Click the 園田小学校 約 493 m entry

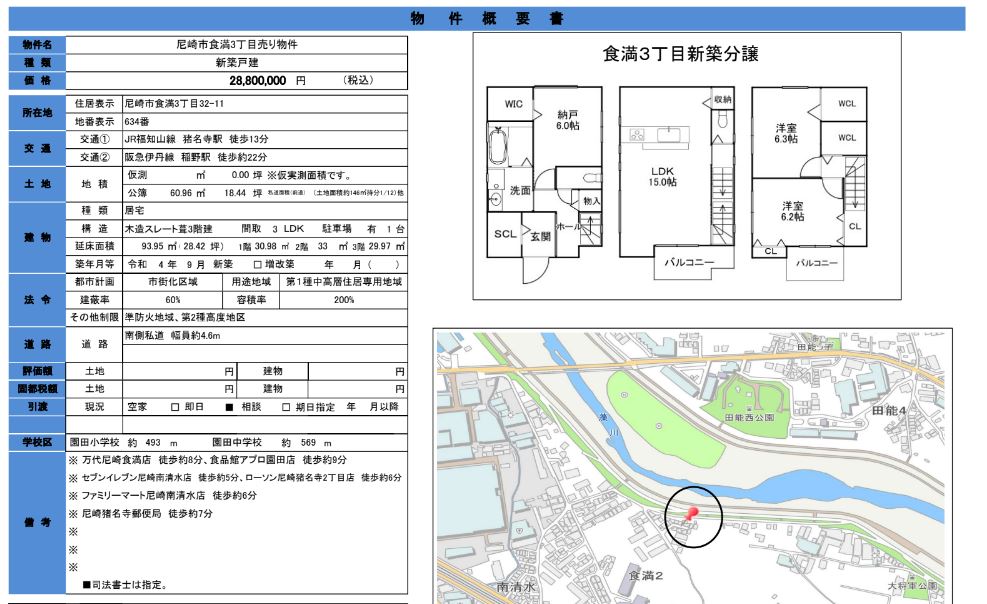(x=124, y=443)
